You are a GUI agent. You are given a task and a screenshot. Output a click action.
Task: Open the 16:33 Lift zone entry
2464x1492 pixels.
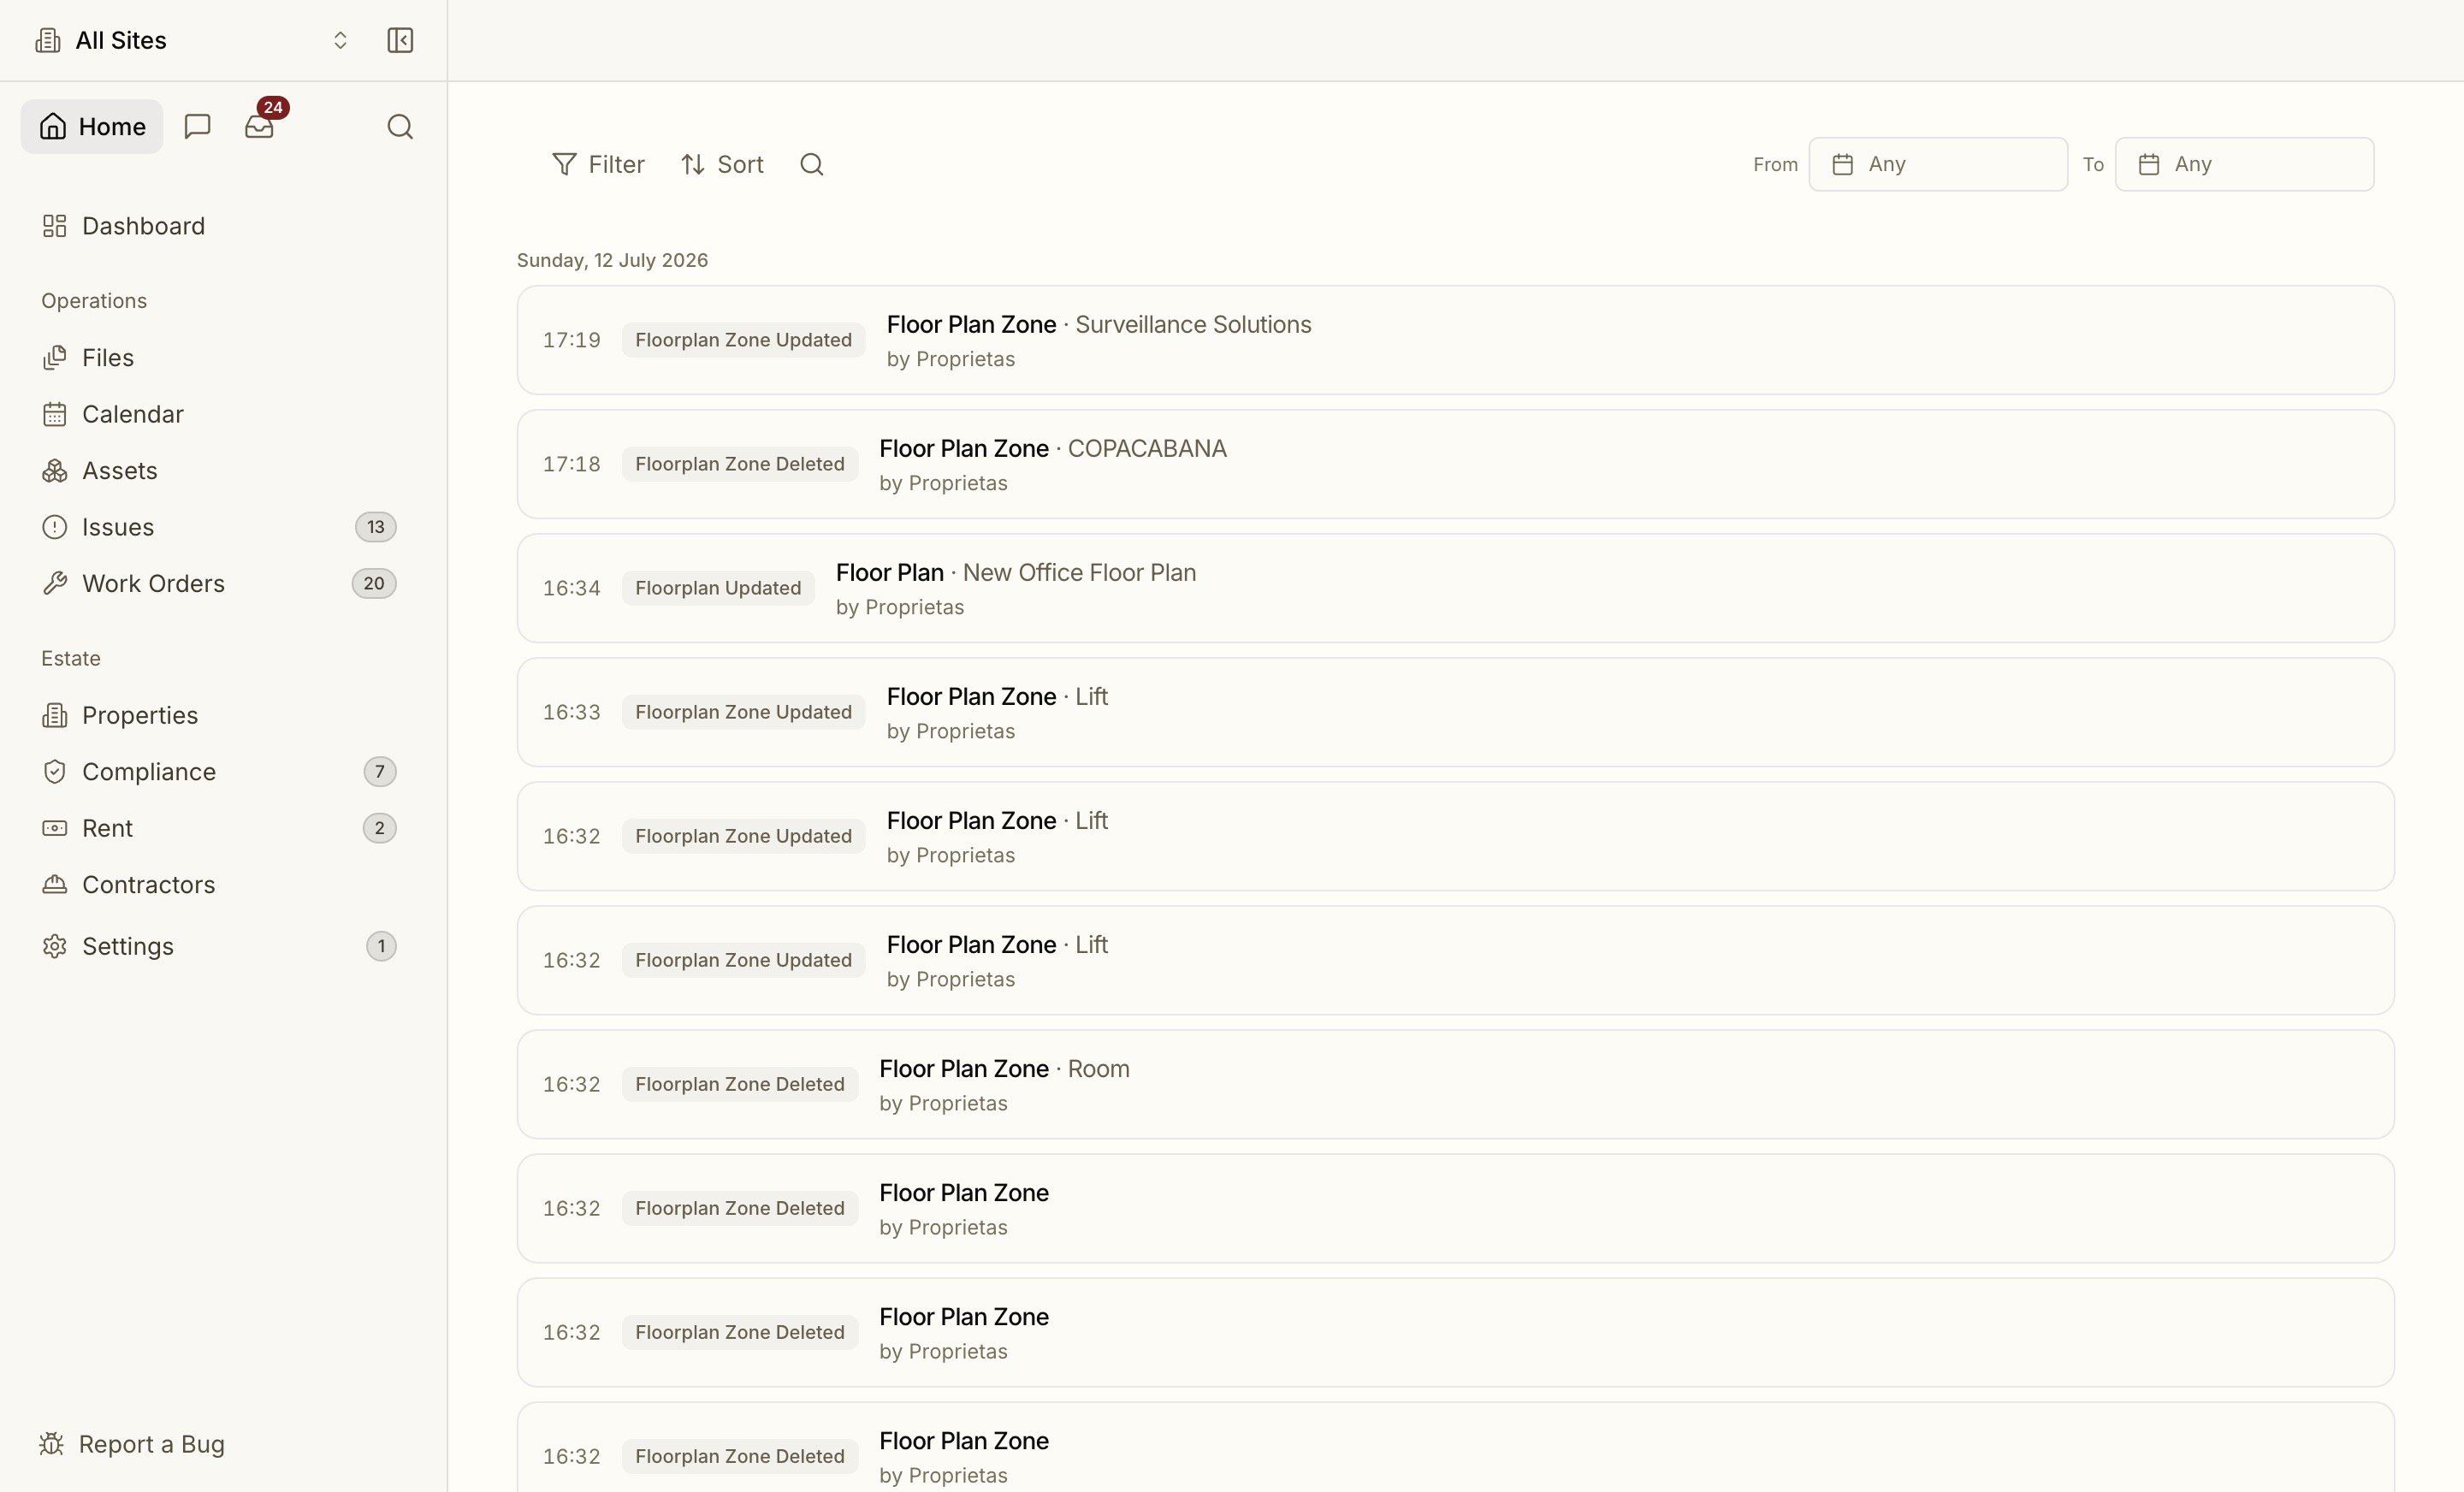pyautogui.click(x=1456, y=712)
